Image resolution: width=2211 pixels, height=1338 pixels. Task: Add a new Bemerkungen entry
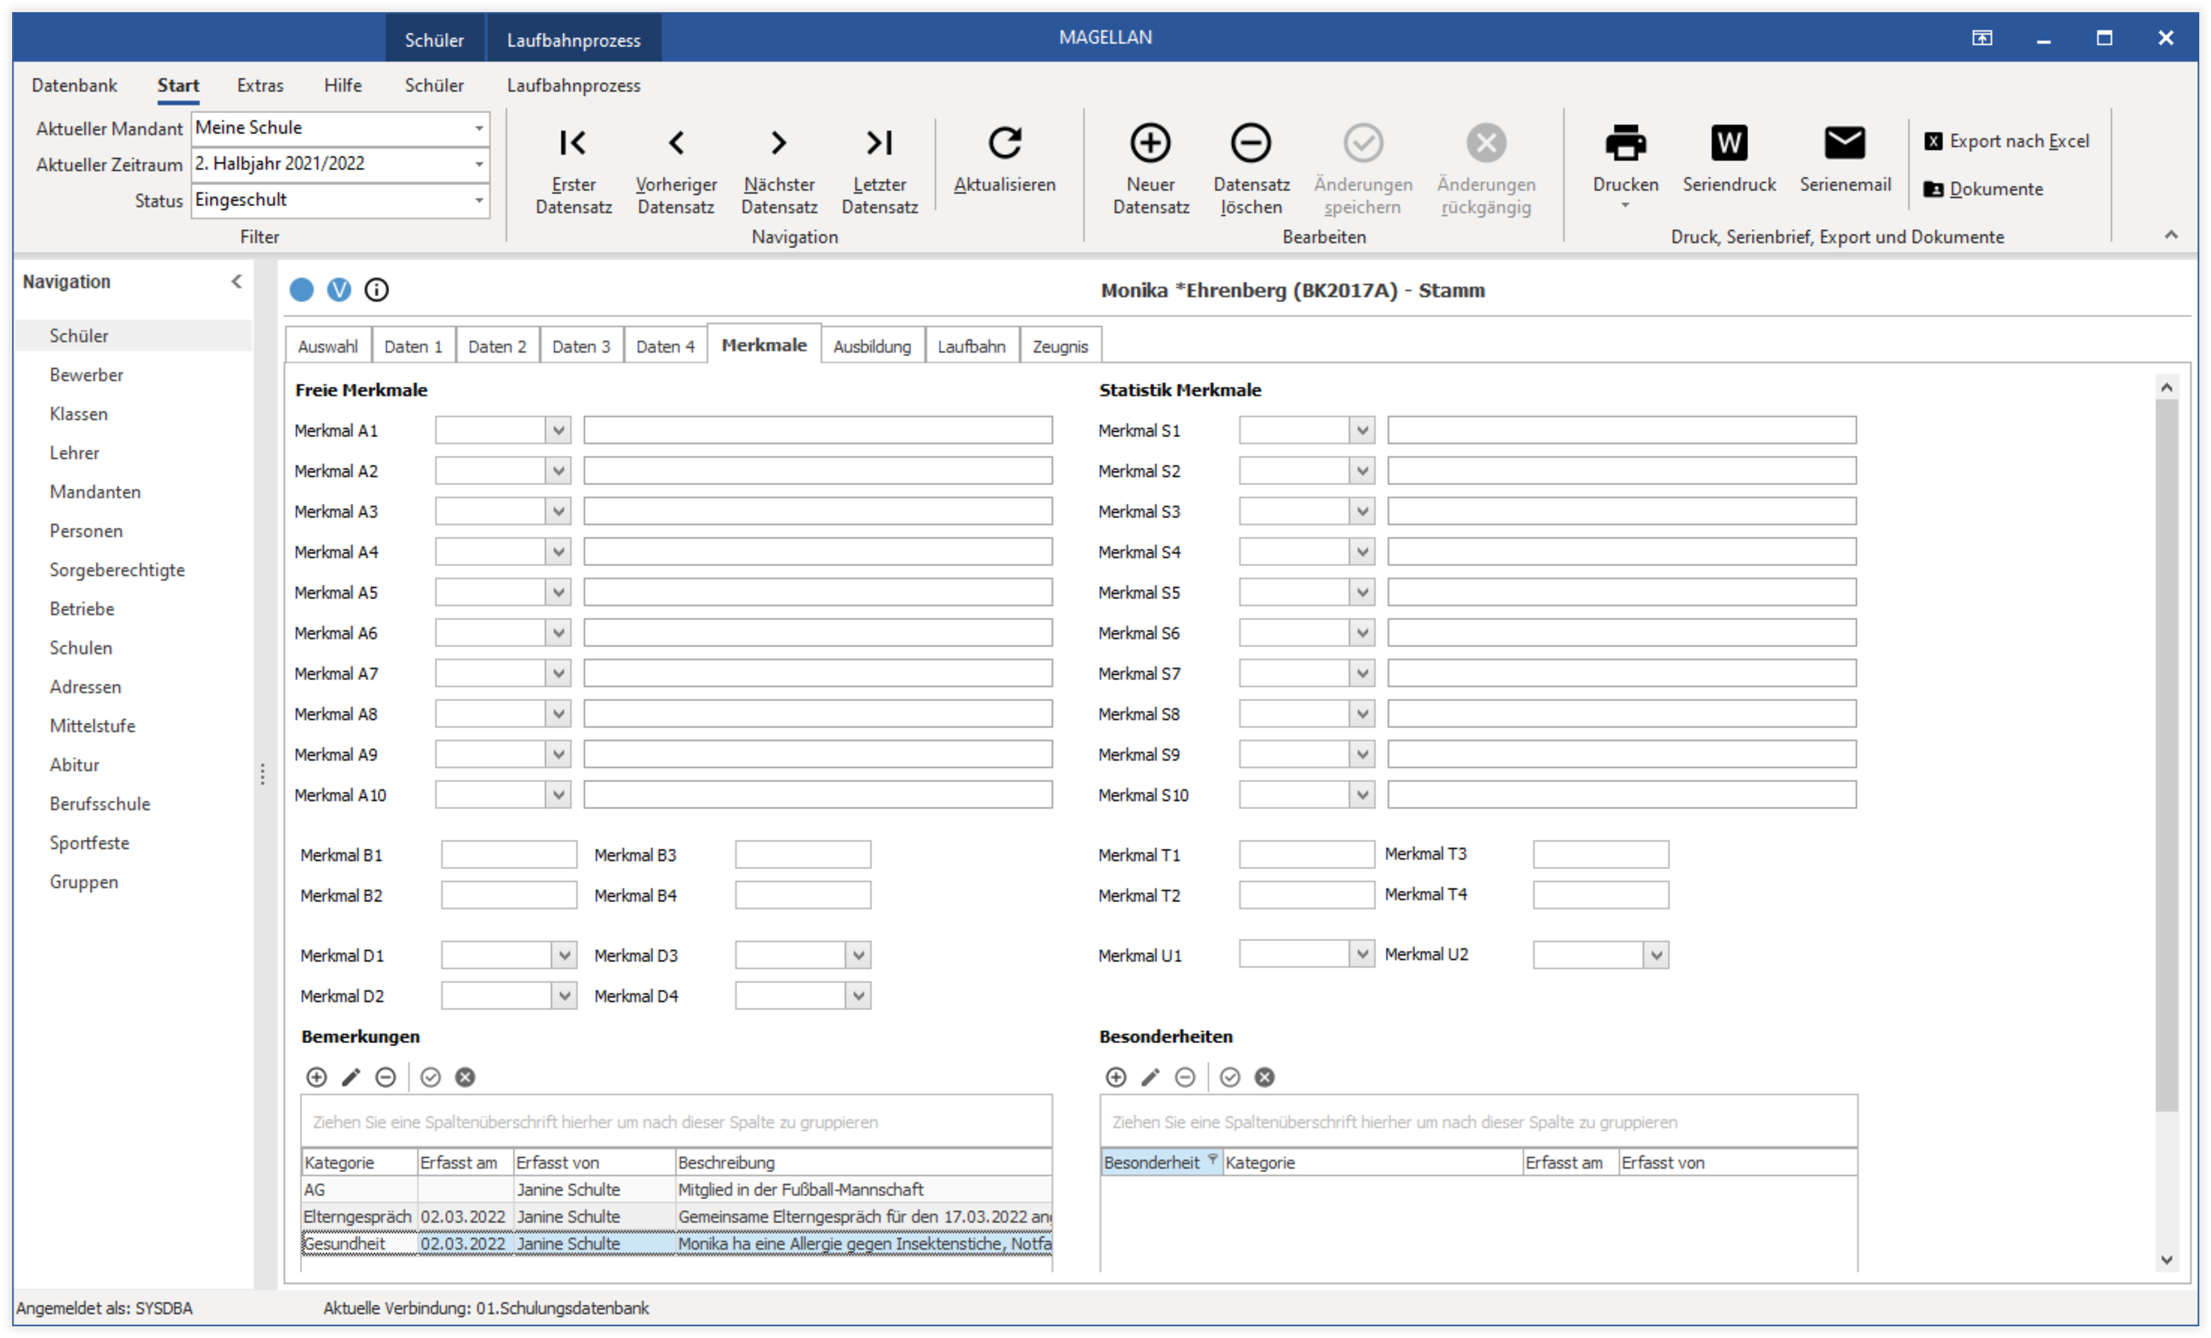pyautogui.click(x=316, y=1077)
